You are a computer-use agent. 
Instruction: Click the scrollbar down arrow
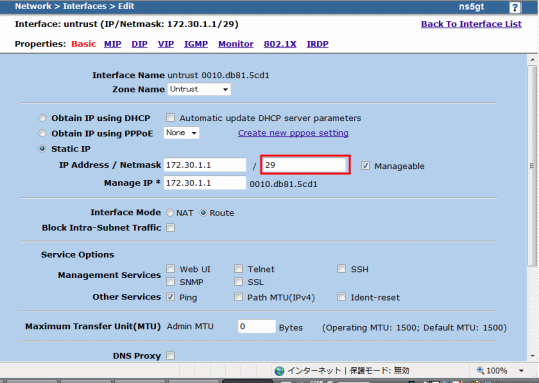[532, 356]
